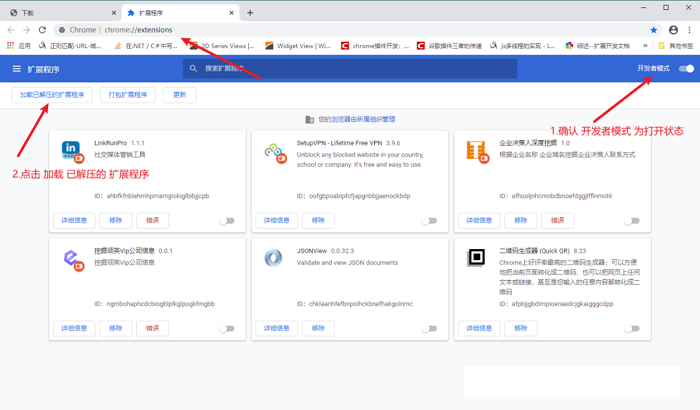Click the Quick QR extension icon
700x410 pixels.
(x=476, y=257)
